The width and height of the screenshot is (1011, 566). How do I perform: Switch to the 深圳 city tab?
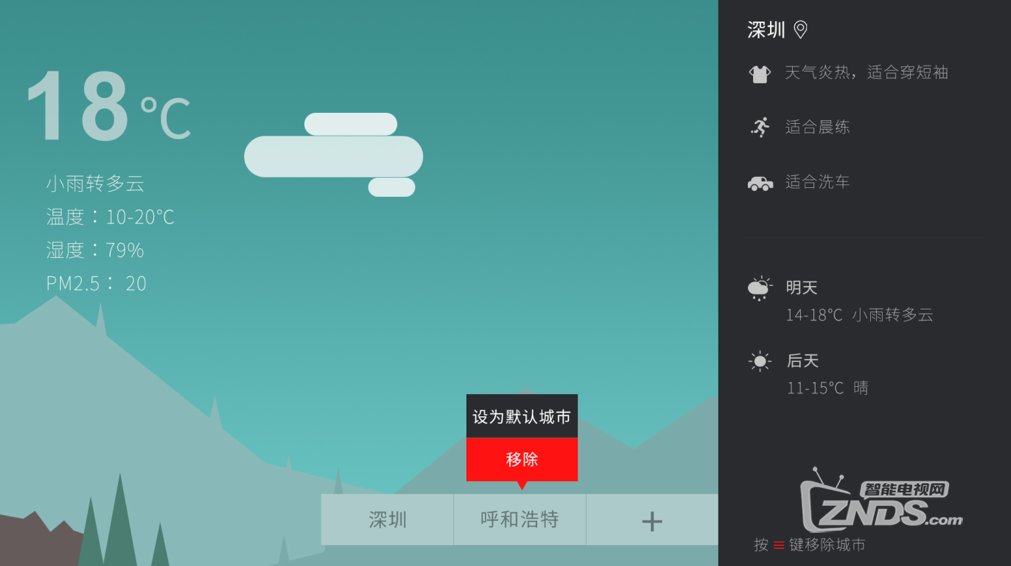click(388, 520)
